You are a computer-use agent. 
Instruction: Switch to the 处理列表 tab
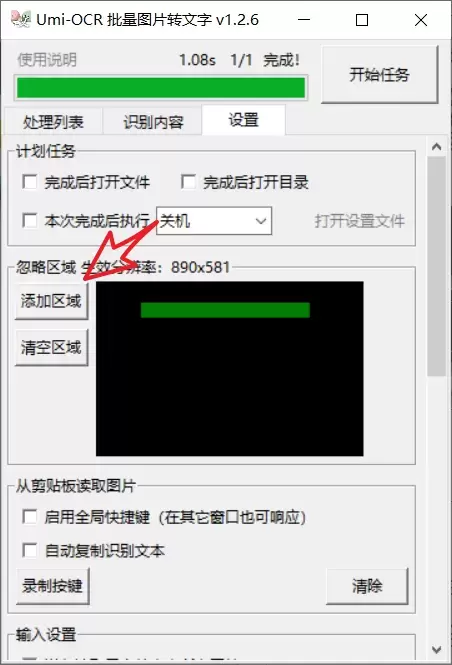click(53, 122)
